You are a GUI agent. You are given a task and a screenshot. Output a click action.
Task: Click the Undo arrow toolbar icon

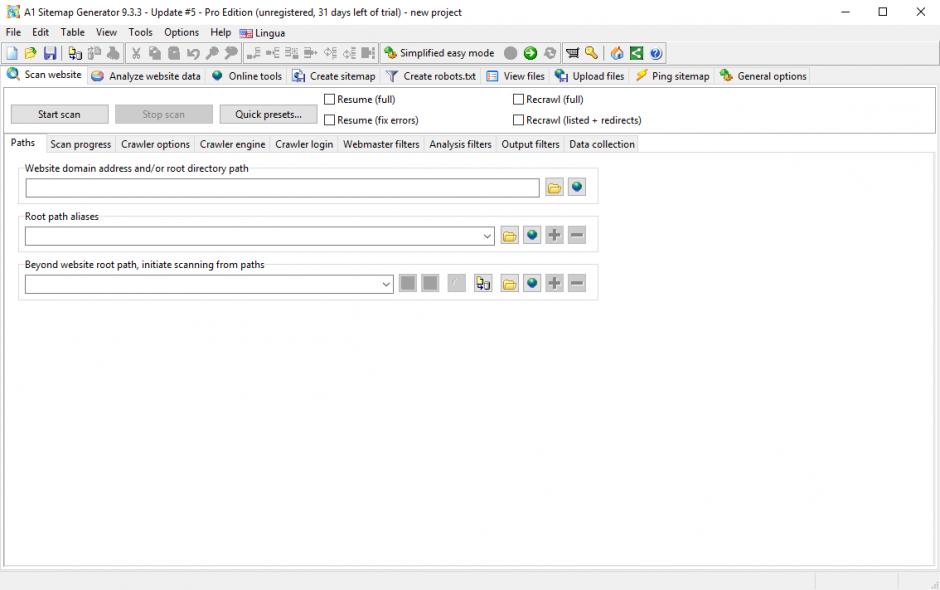(x=193, y=53)
